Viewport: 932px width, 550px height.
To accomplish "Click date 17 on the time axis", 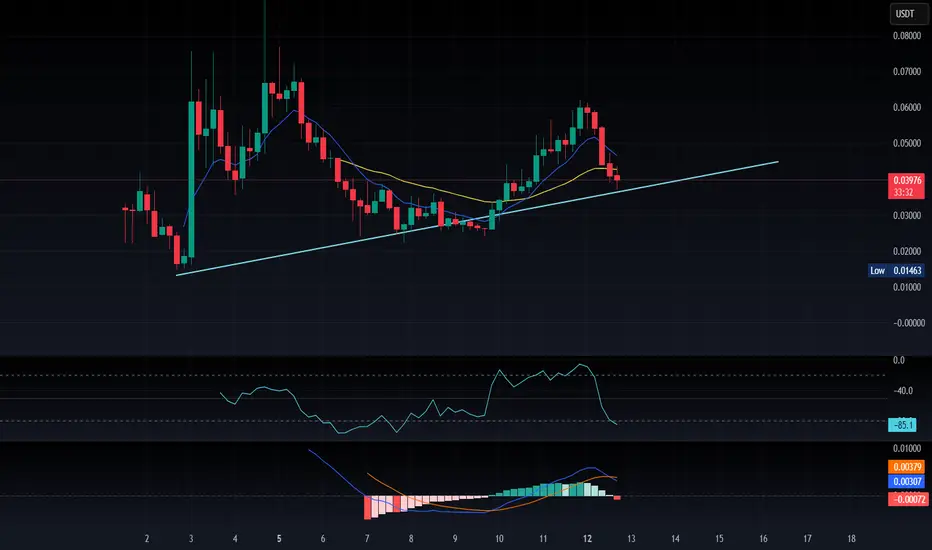I will tap(807, 539).
